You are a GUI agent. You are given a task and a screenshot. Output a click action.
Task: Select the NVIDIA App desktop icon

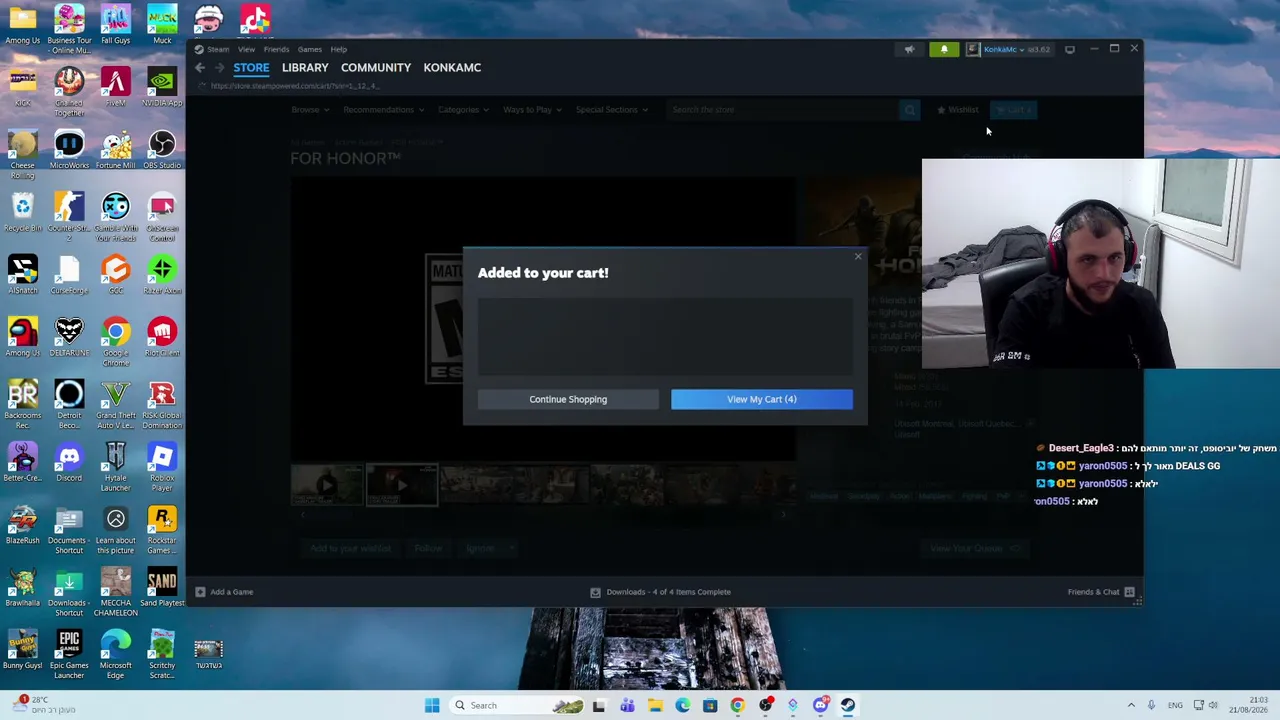162,88
